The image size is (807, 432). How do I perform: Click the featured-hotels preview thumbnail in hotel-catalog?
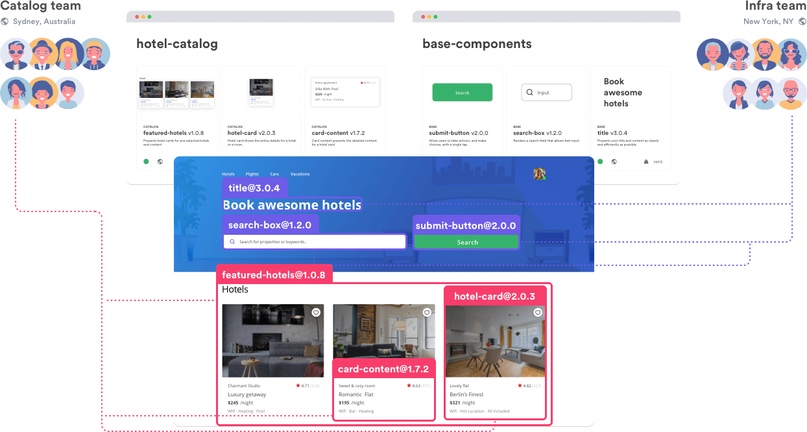177,93
